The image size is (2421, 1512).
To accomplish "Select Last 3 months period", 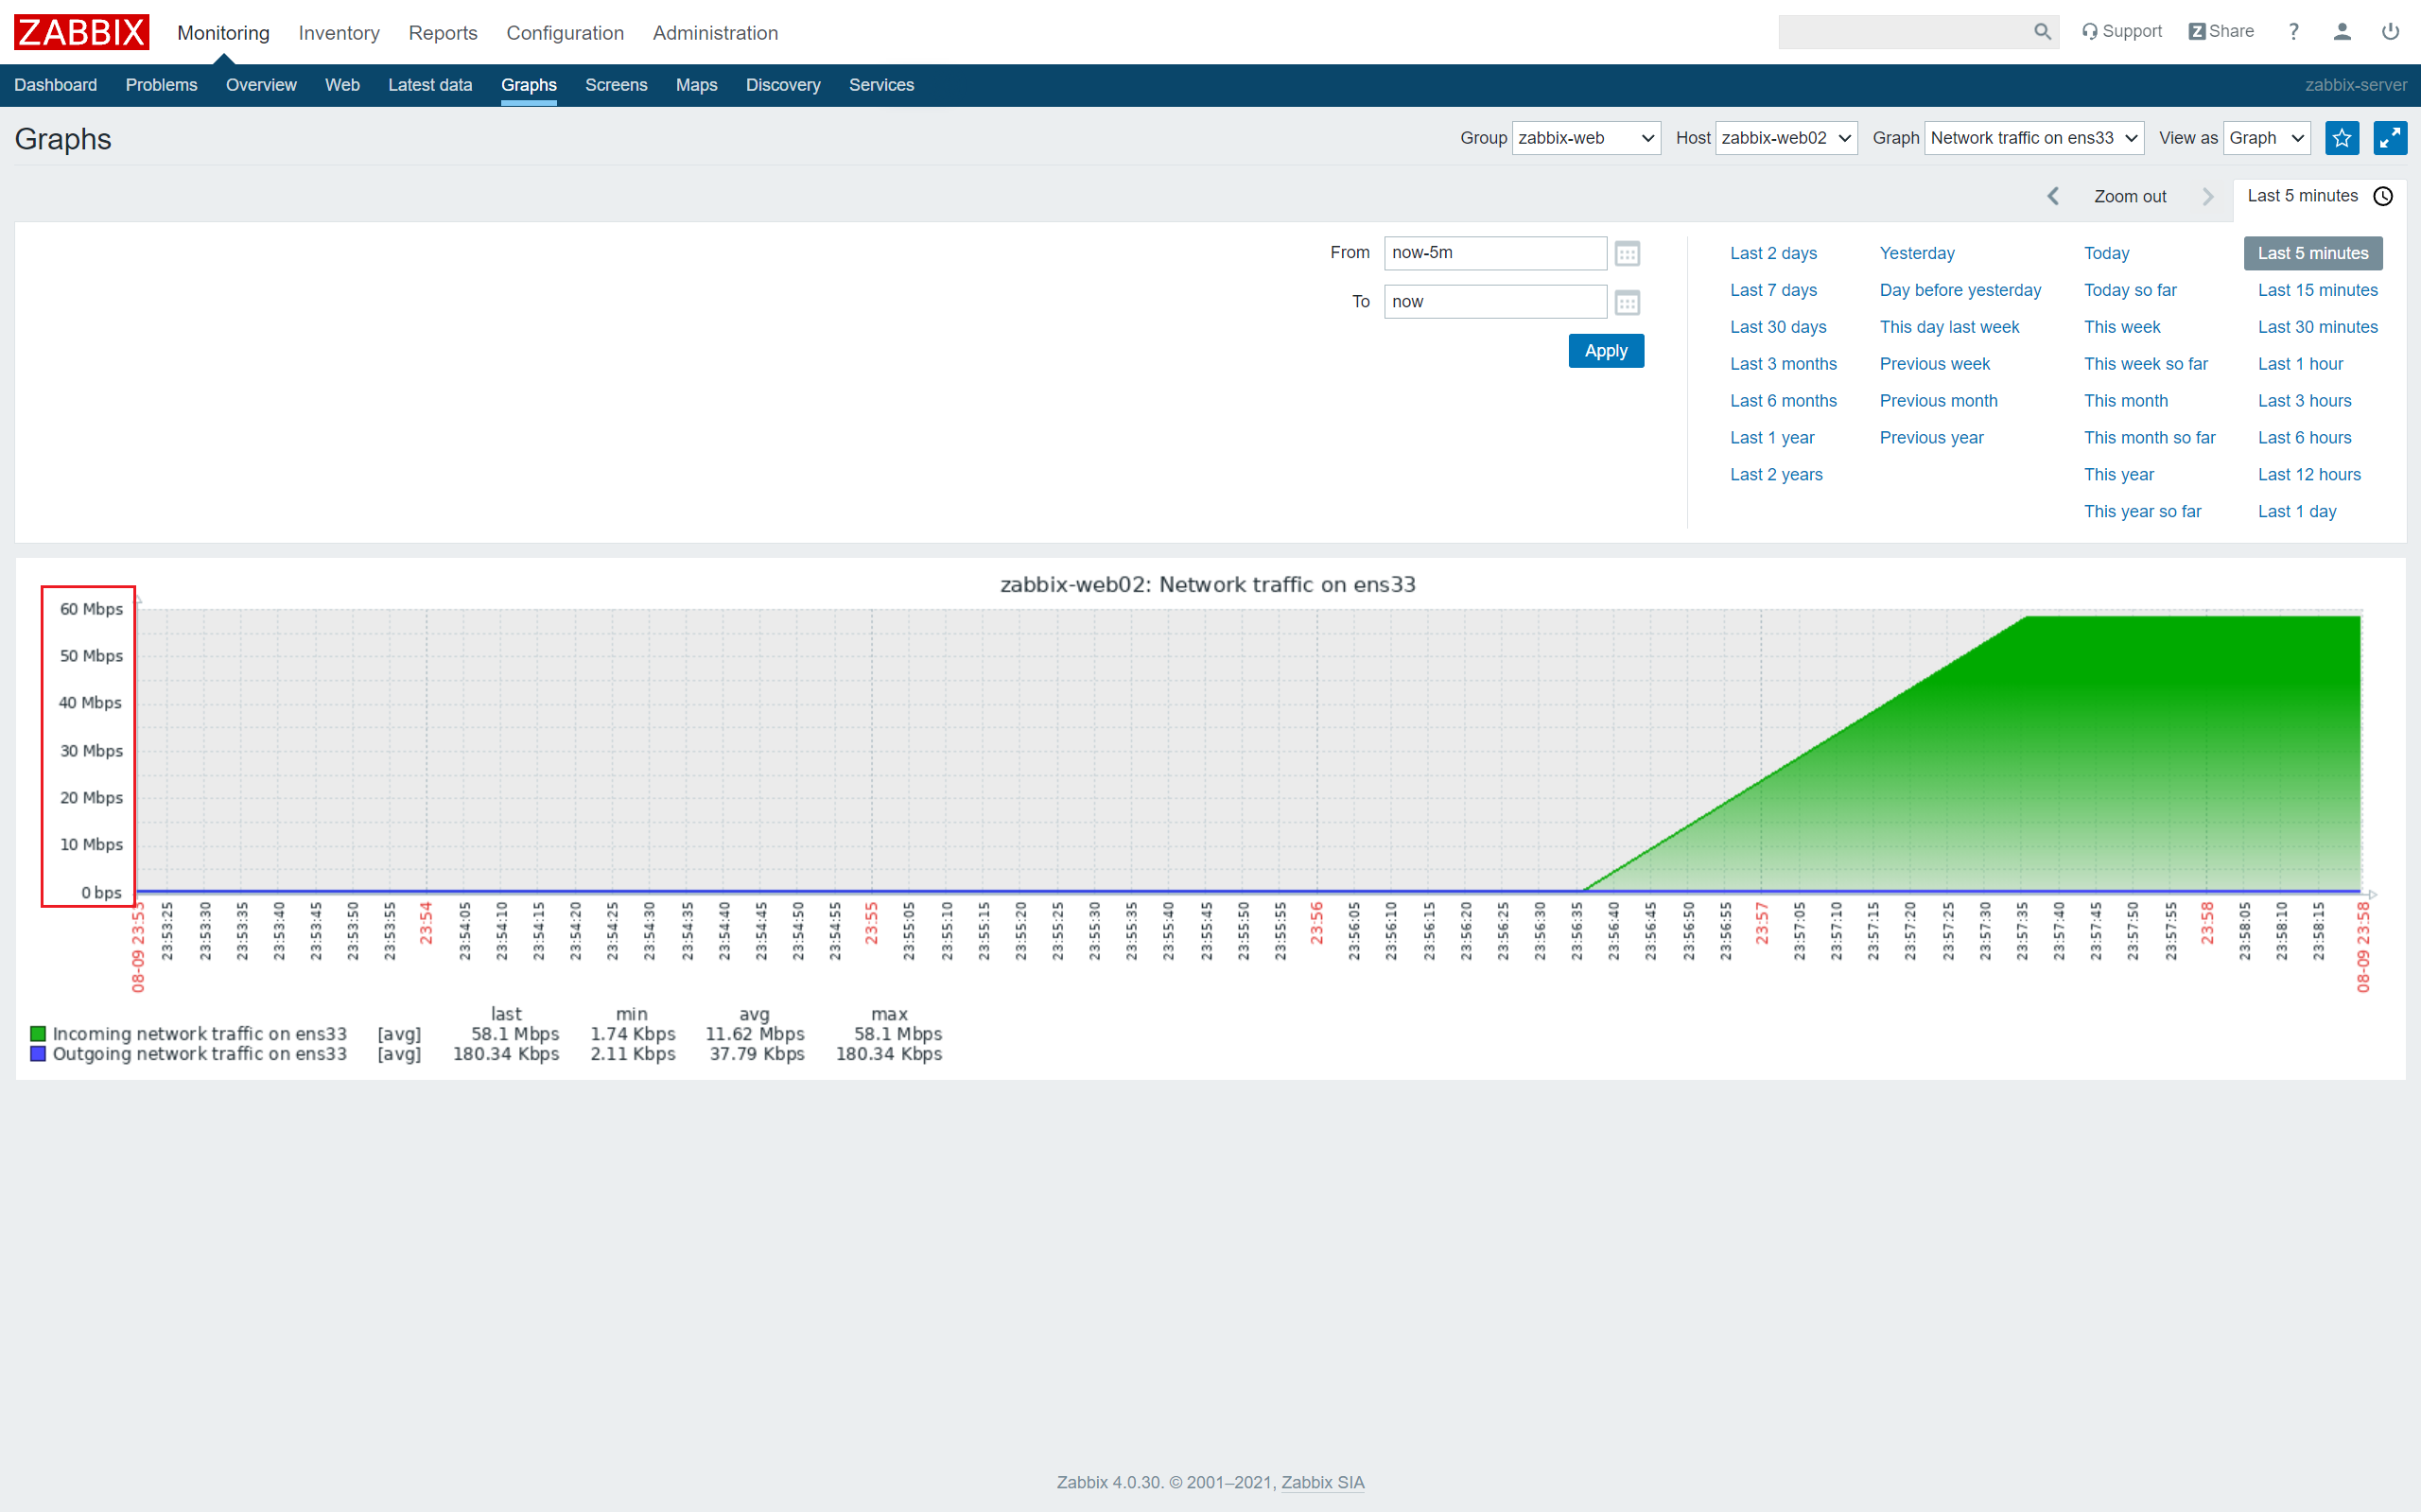I will [1783, 364].
